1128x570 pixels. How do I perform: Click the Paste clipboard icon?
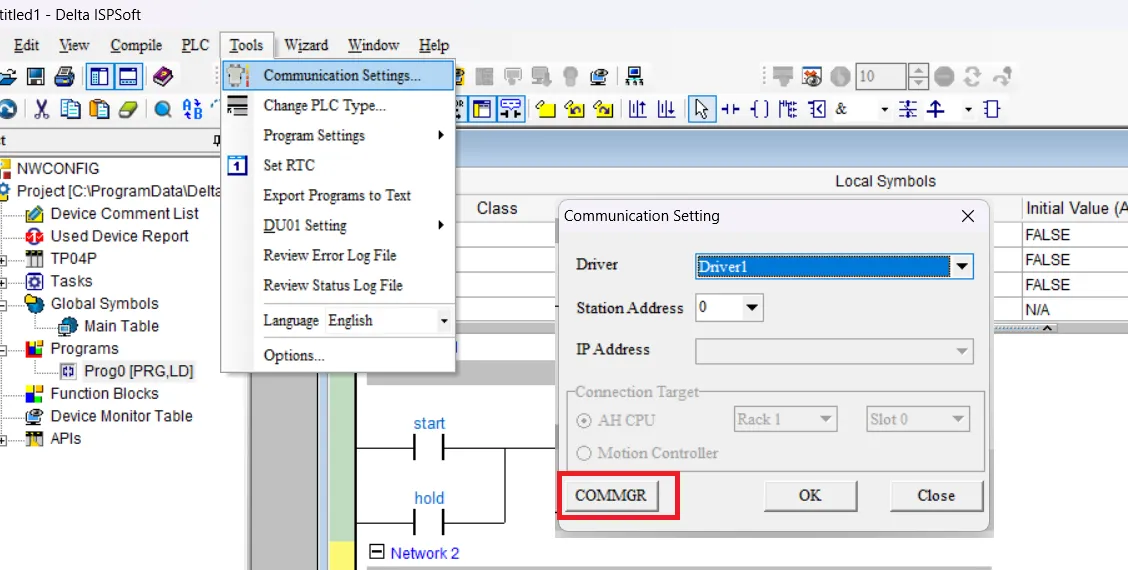click(x=99, y=109)
